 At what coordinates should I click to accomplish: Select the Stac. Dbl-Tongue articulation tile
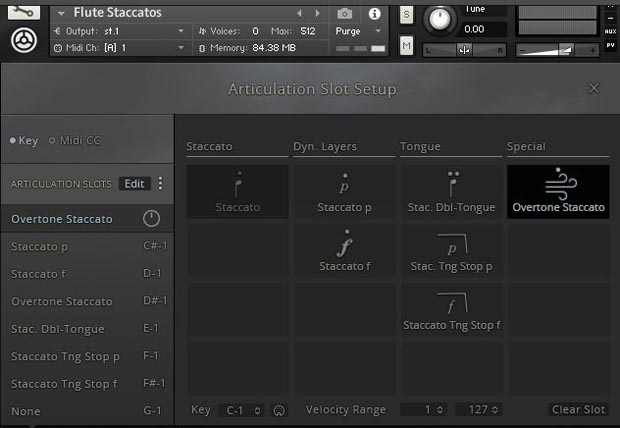click(451, 191)
